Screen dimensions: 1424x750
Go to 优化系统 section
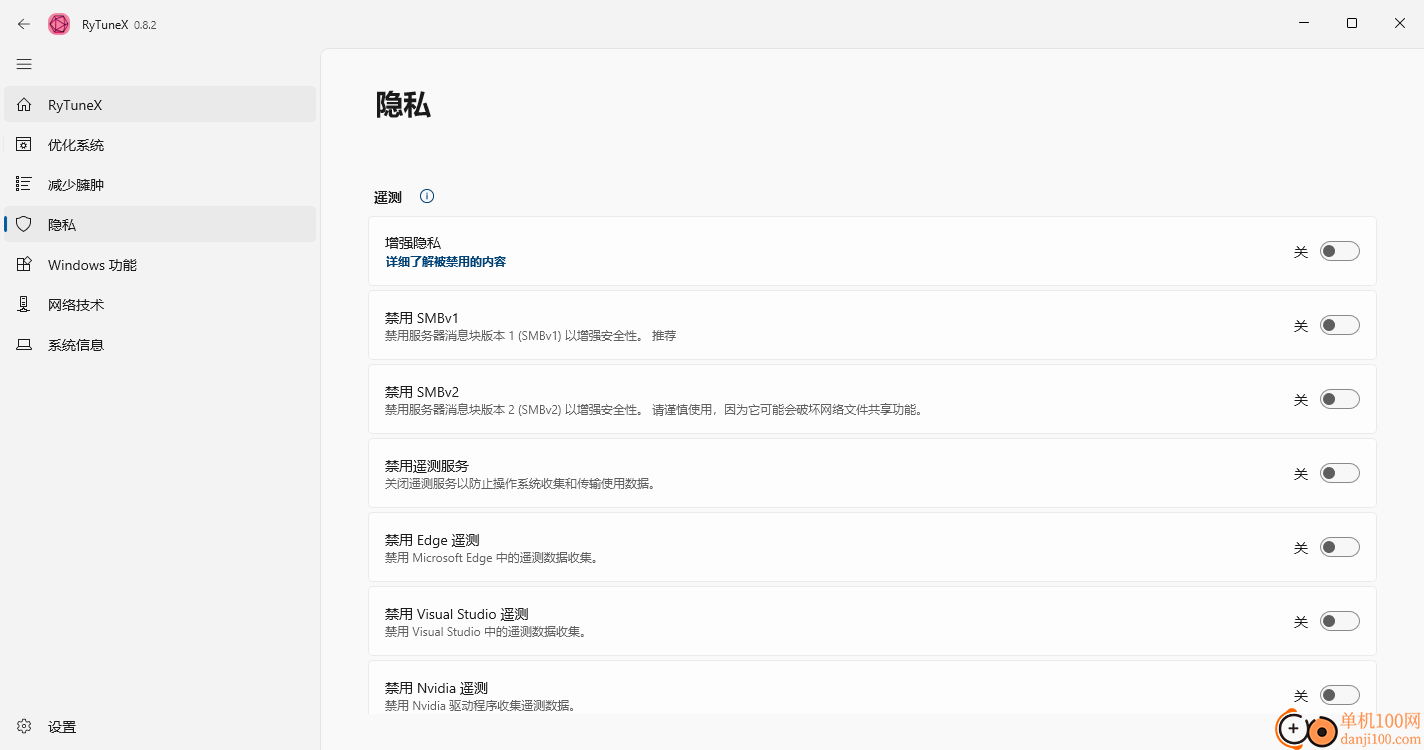(160, 145)
